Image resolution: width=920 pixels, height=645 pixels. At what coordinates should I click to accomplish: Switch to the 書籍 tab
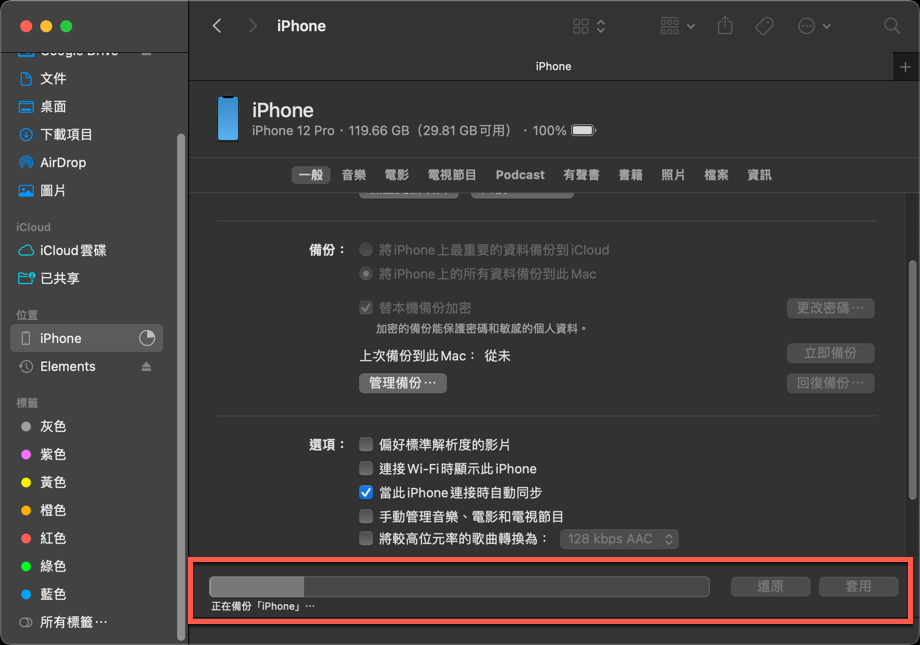630,175
